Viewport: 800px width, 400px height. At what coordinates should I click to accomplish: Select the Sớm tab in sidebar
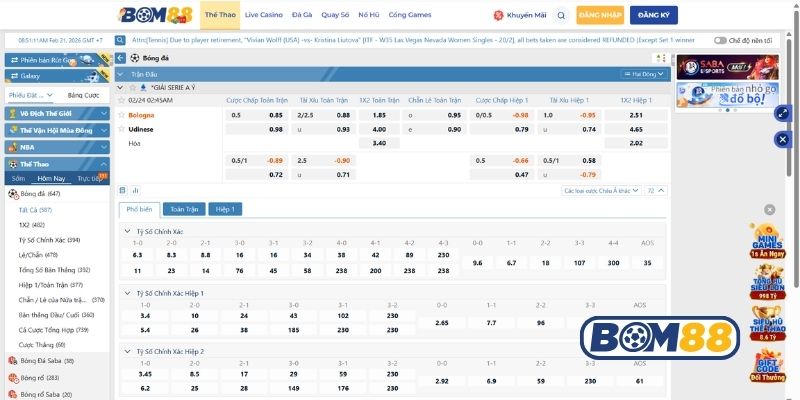tap(18, 179)
